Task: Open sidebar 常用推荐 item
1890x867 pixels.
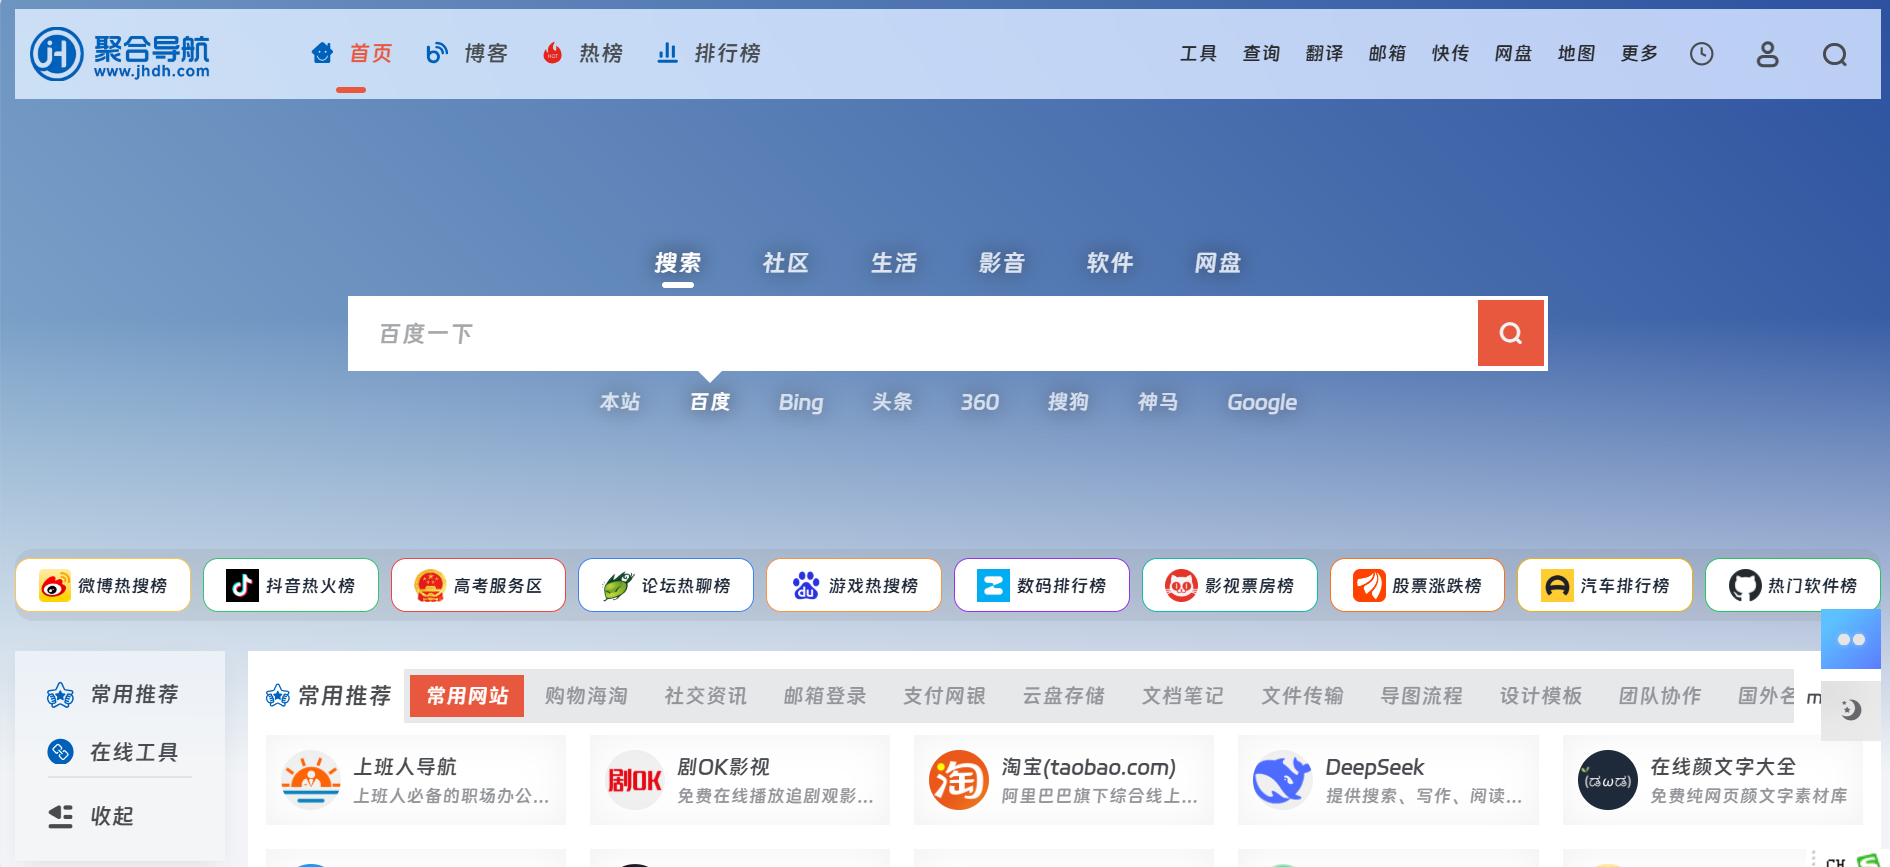Action: 113,694
